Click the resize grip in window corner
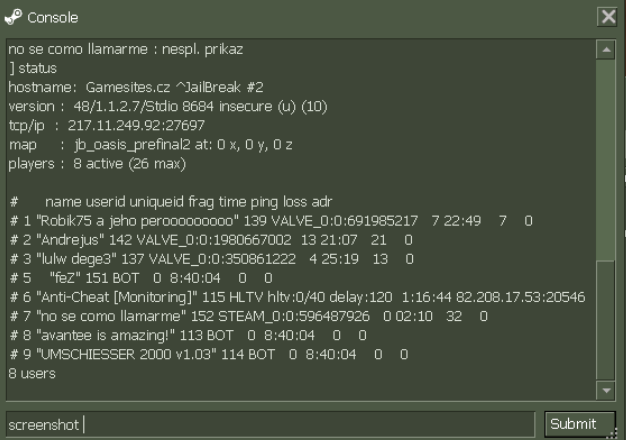The image size is (626, 440). click(617, 432)
